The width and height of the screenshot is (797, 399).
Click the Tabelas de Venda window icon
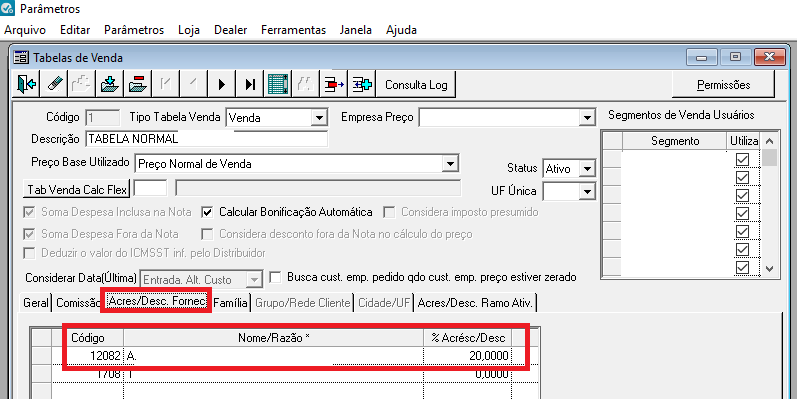point(21,57)
